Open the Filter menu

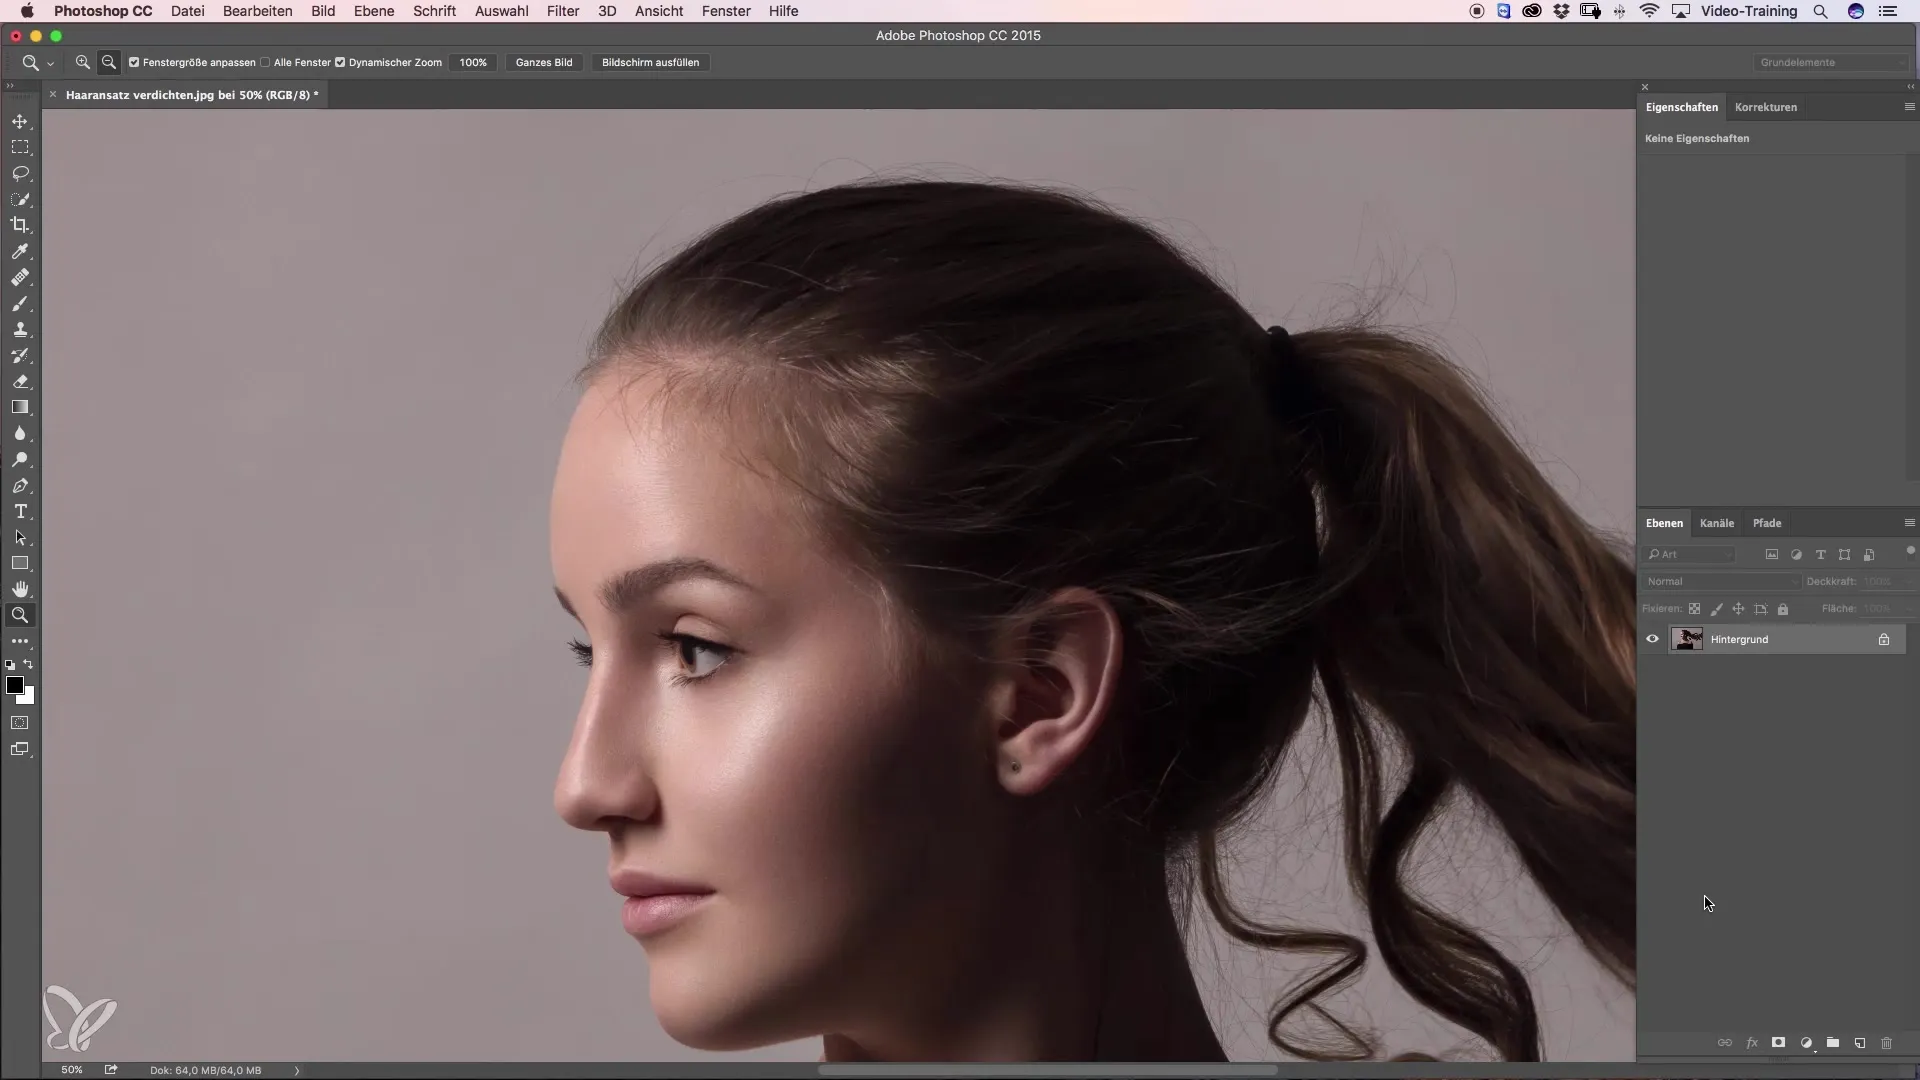[563, 11]
